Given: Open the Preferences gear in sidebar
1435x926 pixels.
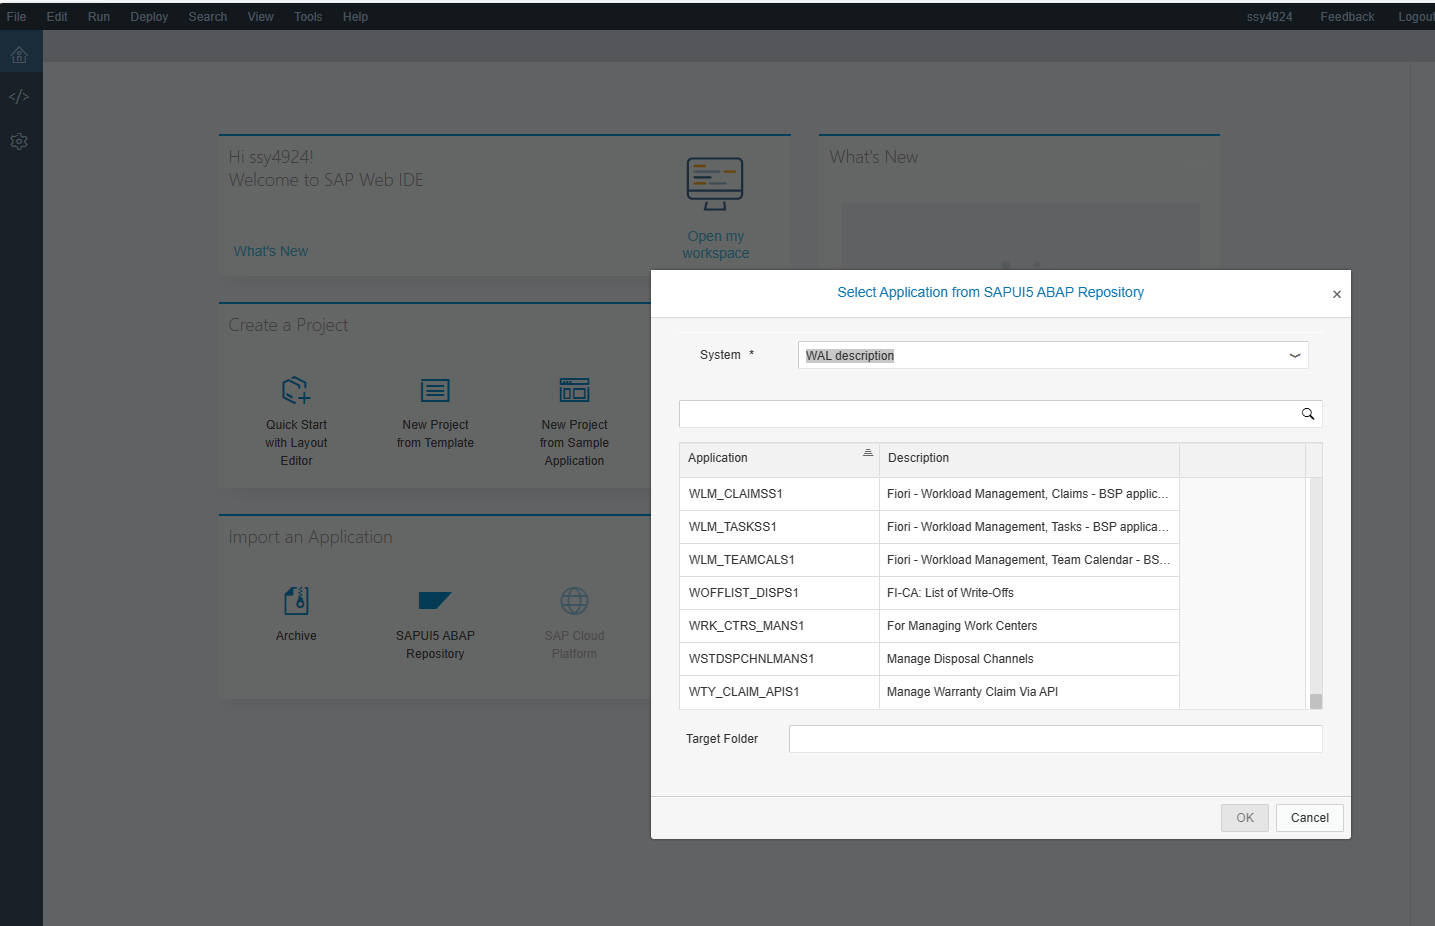Looking at the screenshot, I should 19,141.
